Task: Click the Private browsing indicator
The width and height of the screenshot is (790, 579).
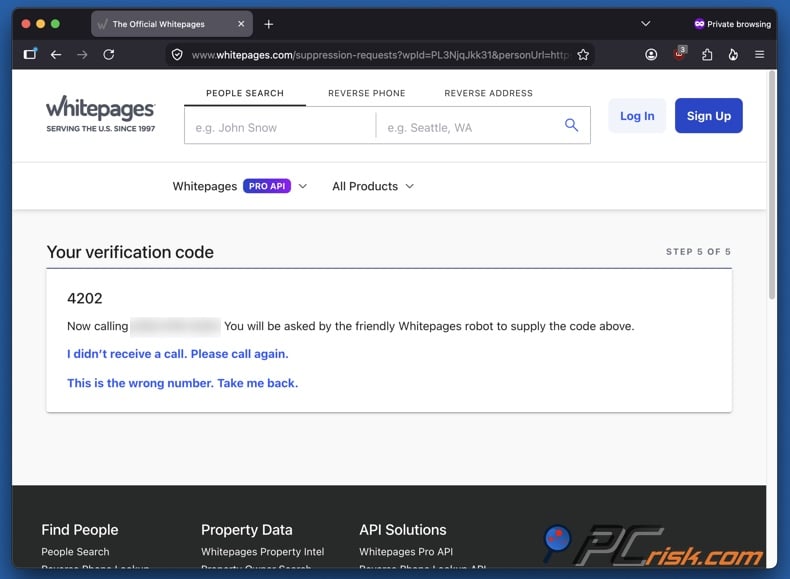Action: click(x=732, y=24)
